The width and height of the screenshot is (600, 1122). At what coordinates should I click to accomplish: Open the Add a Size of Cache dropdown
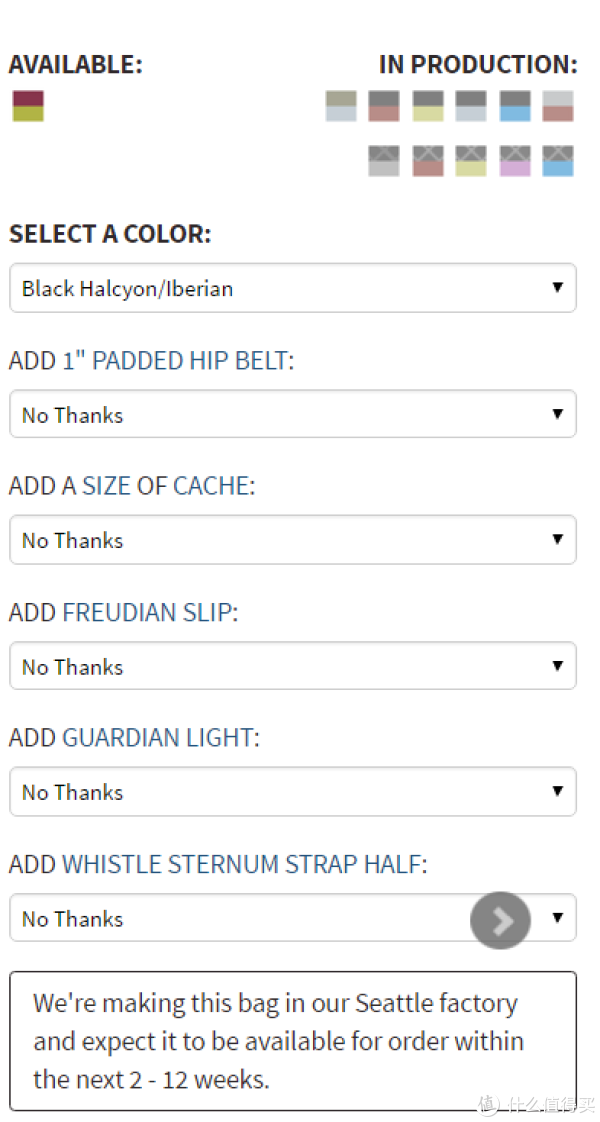click(x=292, y=540)
